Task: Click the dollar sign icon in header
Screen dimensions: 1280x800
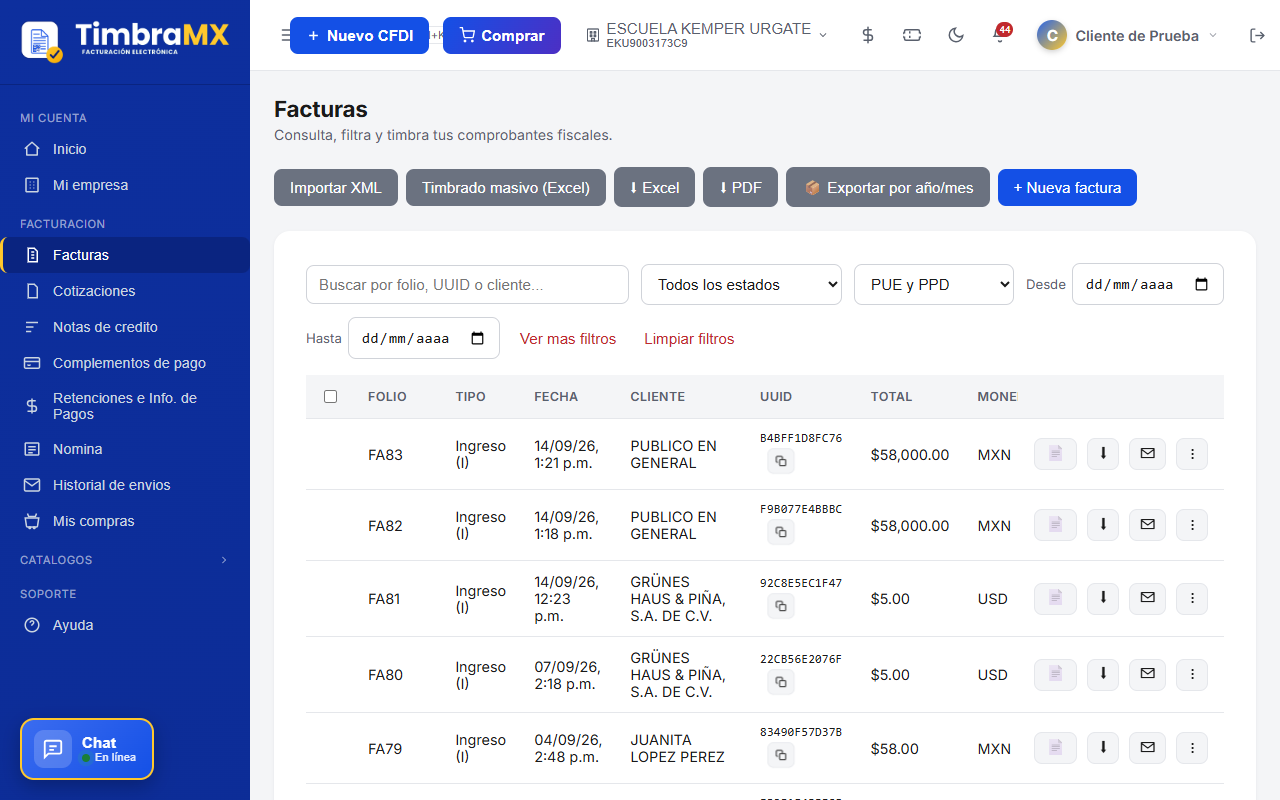Action: 868,35
